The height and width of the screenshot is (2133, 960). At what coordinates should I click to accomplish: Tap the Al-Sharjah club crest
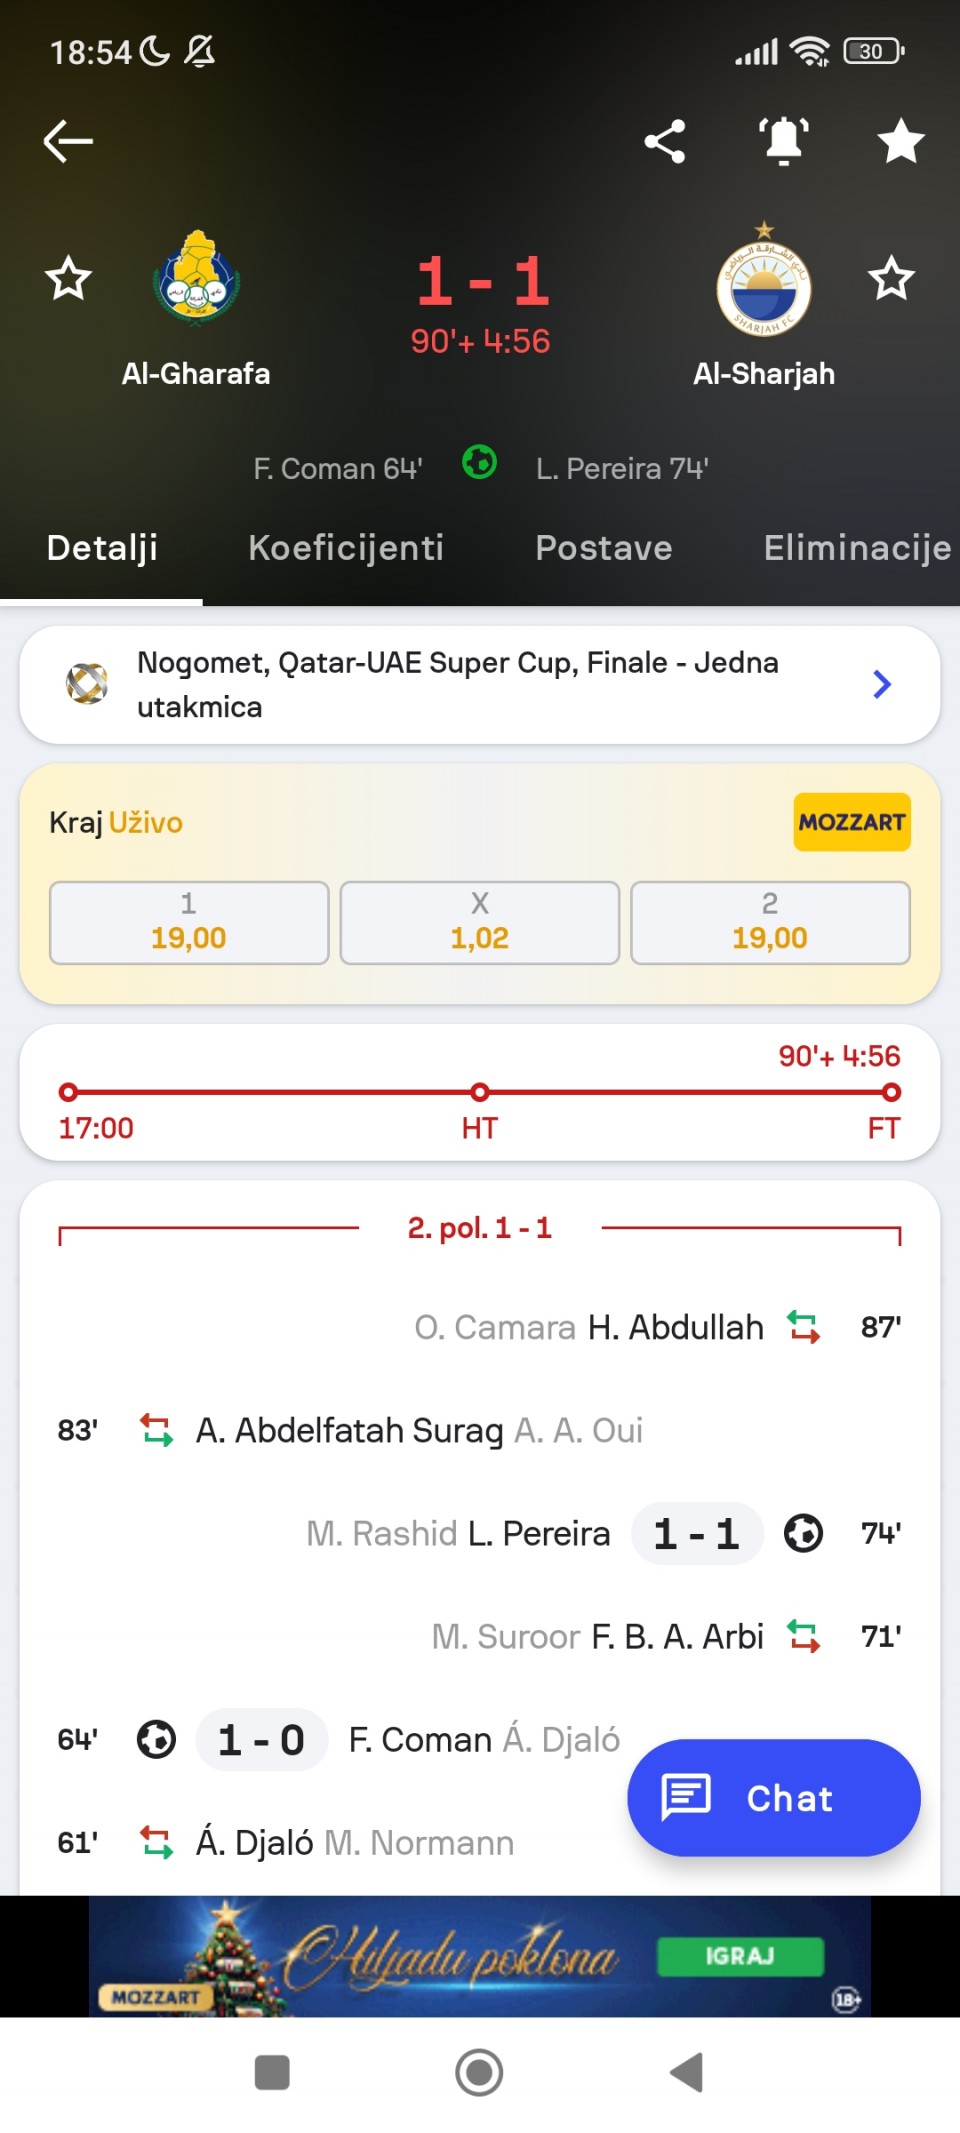[x=764, y=285]
